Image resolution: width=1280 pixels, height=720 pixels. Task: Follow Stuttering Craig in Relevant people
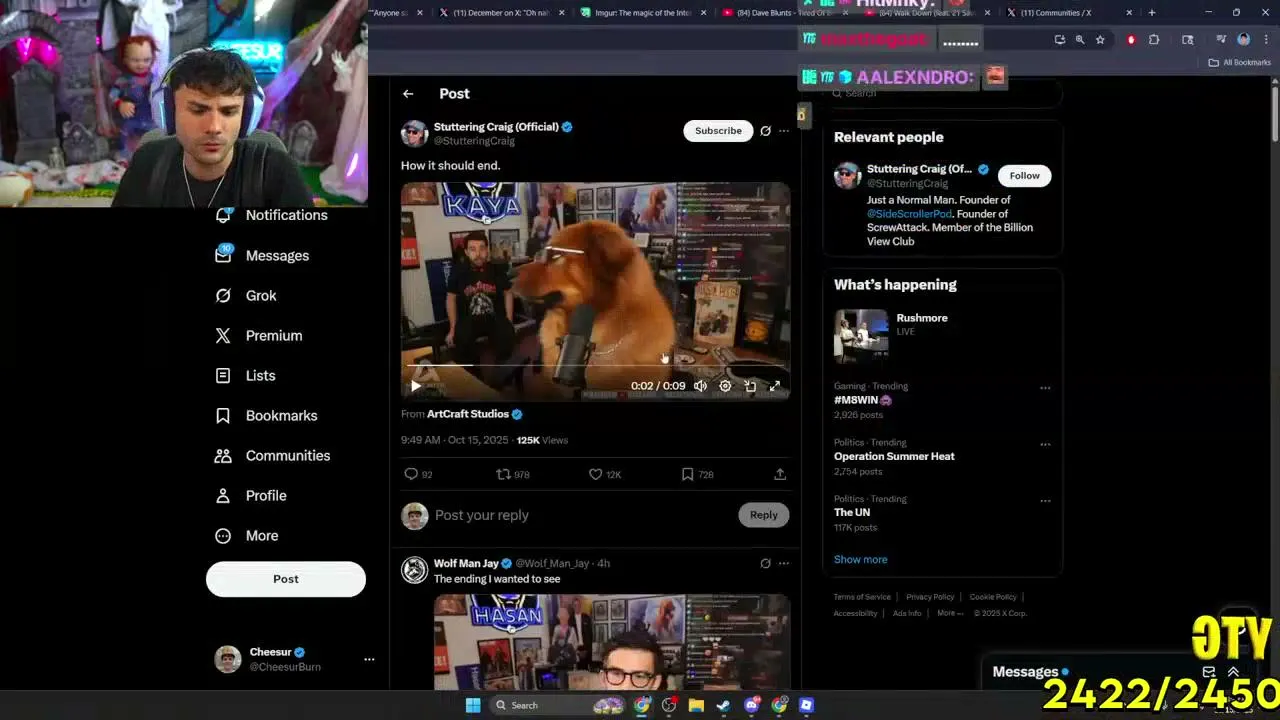1024,176
